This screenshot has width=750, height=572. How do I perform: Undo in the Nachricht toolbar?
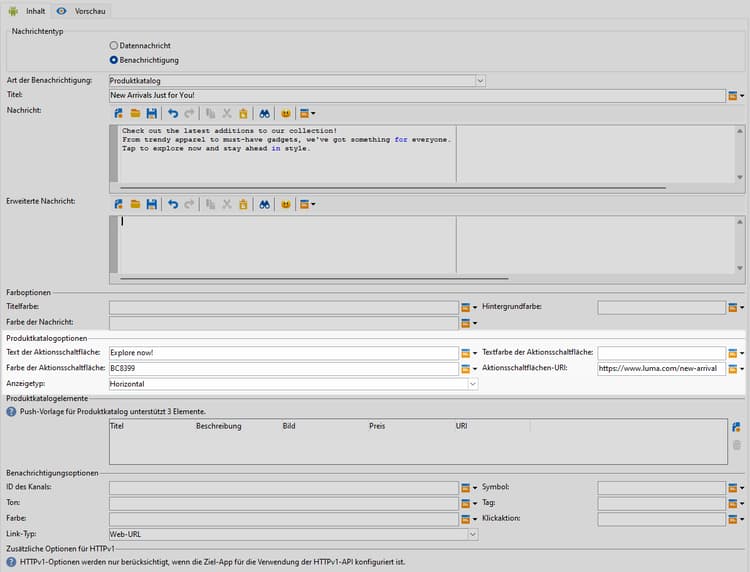click(x=173, y=113)
